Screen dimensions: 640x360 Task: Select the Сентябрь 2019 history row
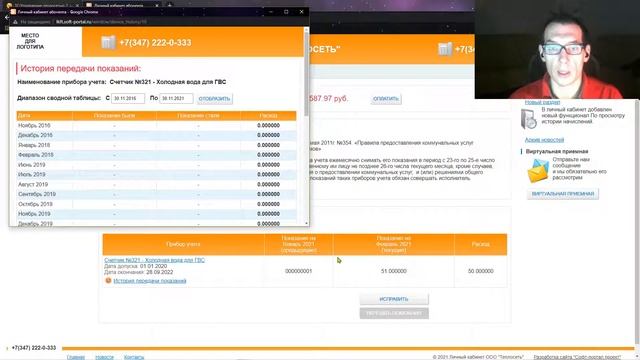tap(156, 194)
